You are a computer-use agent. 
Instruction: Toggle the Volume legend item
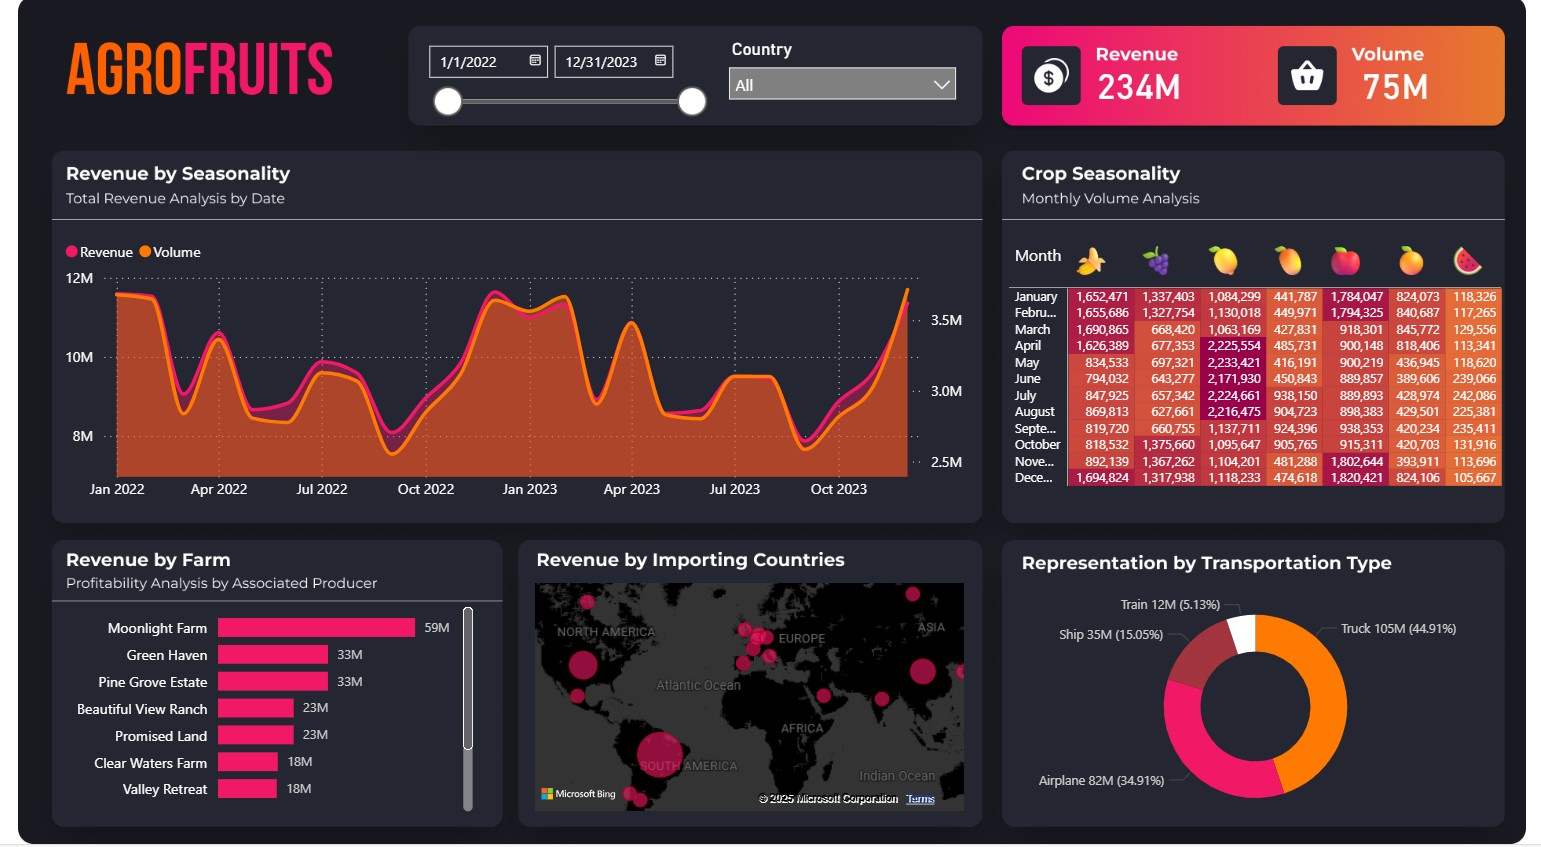(x=170, y=252)
